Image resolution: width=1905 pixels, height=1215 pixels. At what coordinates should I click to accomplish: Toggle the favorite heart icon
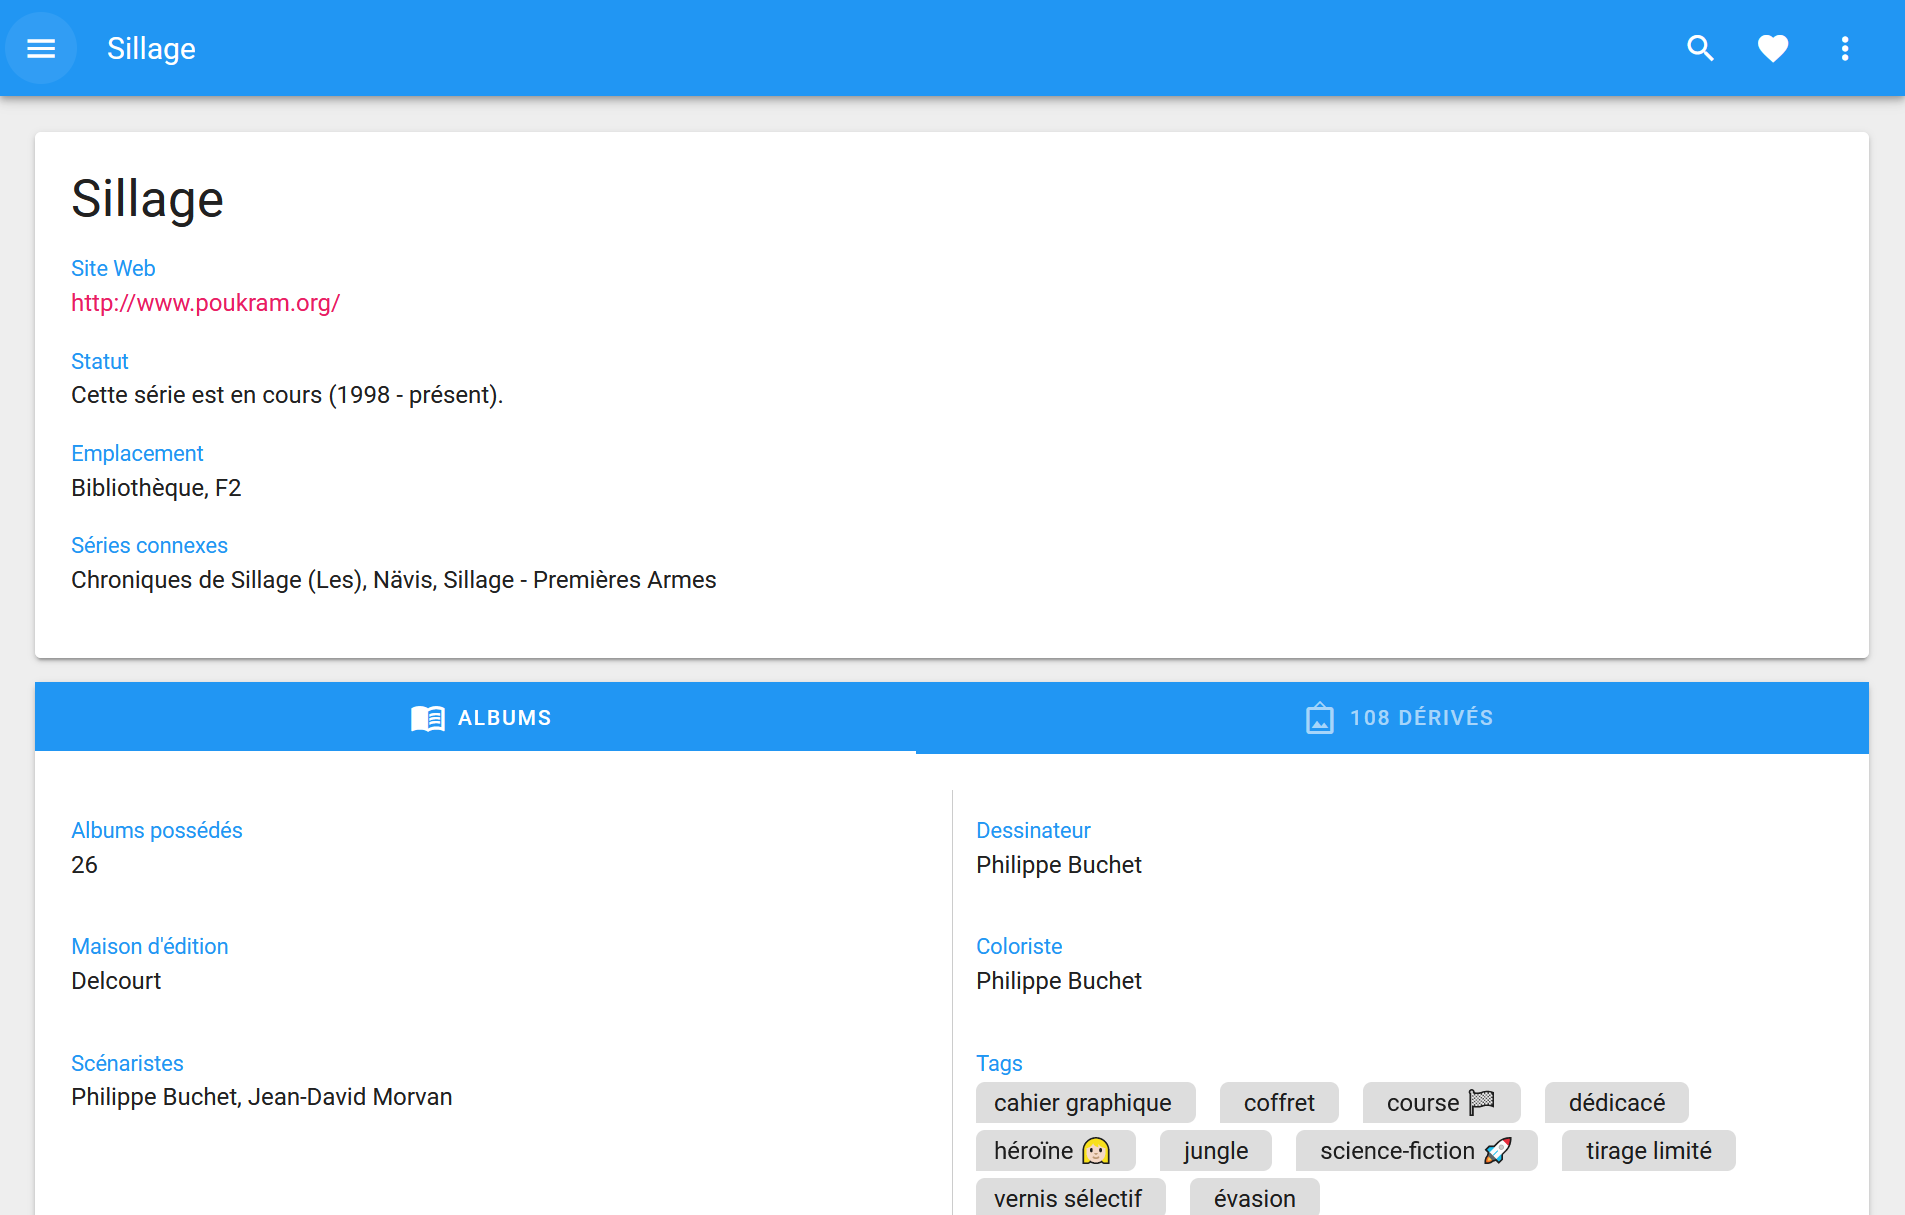(x=1773, y=48)
